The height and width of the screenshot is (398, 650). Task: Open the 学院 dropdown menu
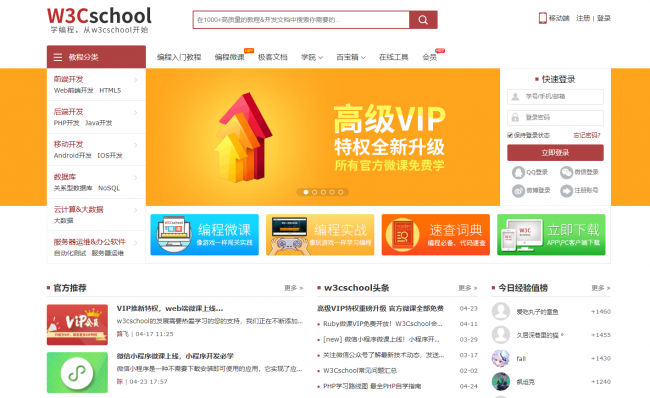tap(312, 57)
